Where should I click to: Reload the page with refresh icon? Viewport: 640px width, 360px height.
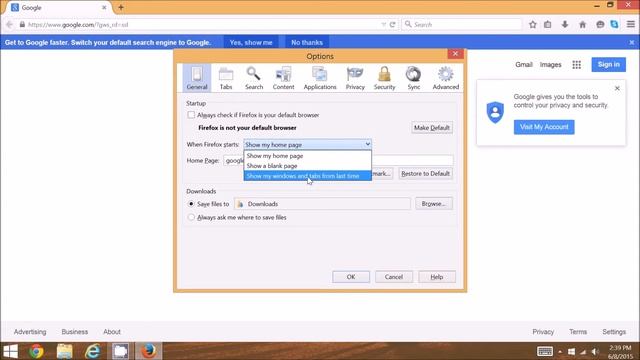coord(392,24)
